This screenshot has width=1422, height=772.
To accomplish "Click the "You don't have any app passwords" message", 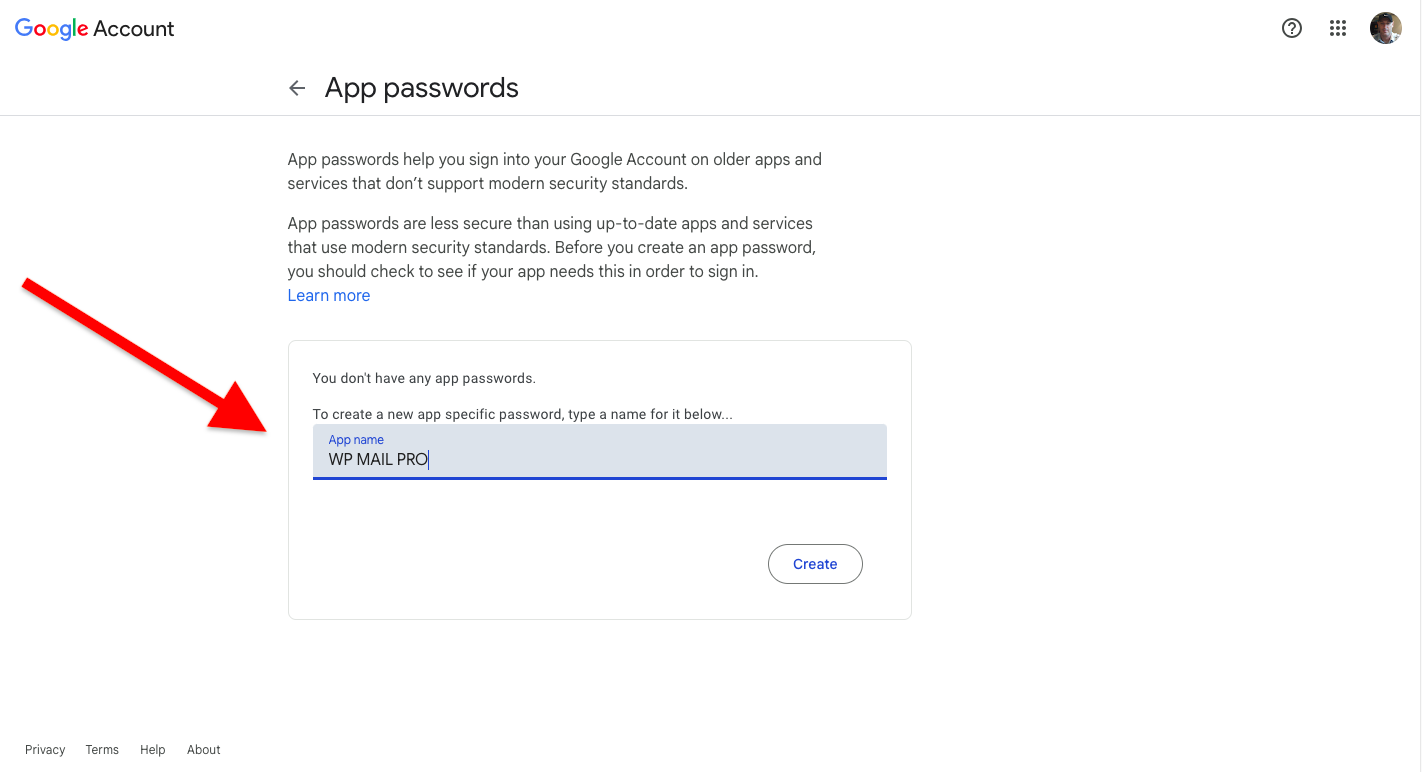I will click(424, 378).
